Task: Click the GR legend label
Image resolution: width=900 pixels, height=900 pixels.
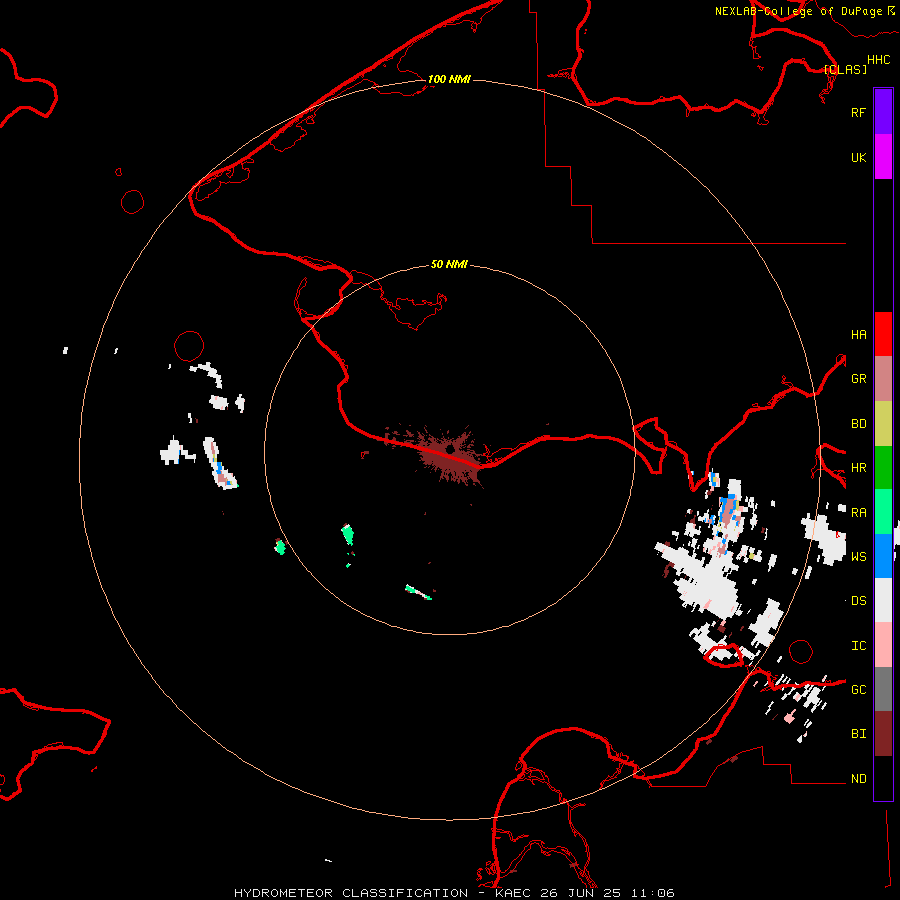Action: click(x=858, y=379)
